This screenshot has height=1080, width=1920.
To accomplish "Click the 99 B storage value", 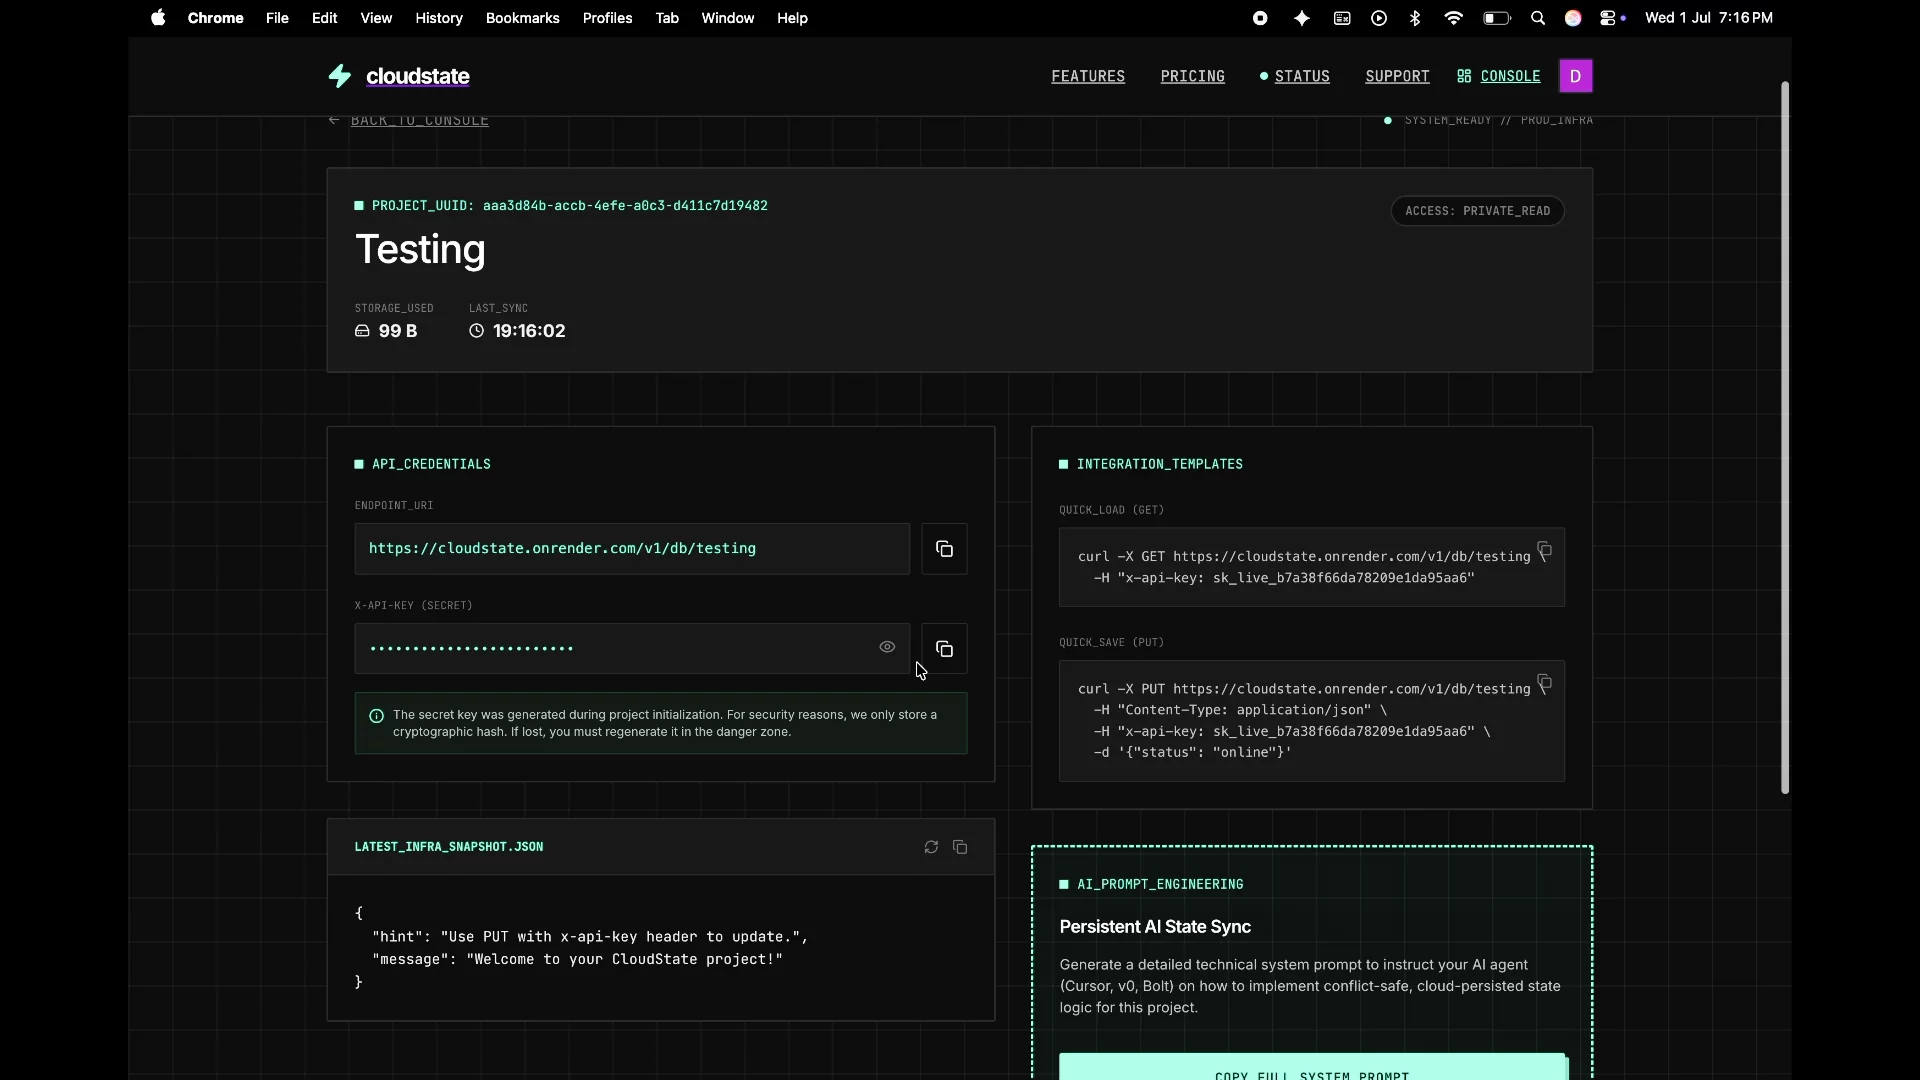I will tap(398, 331).
